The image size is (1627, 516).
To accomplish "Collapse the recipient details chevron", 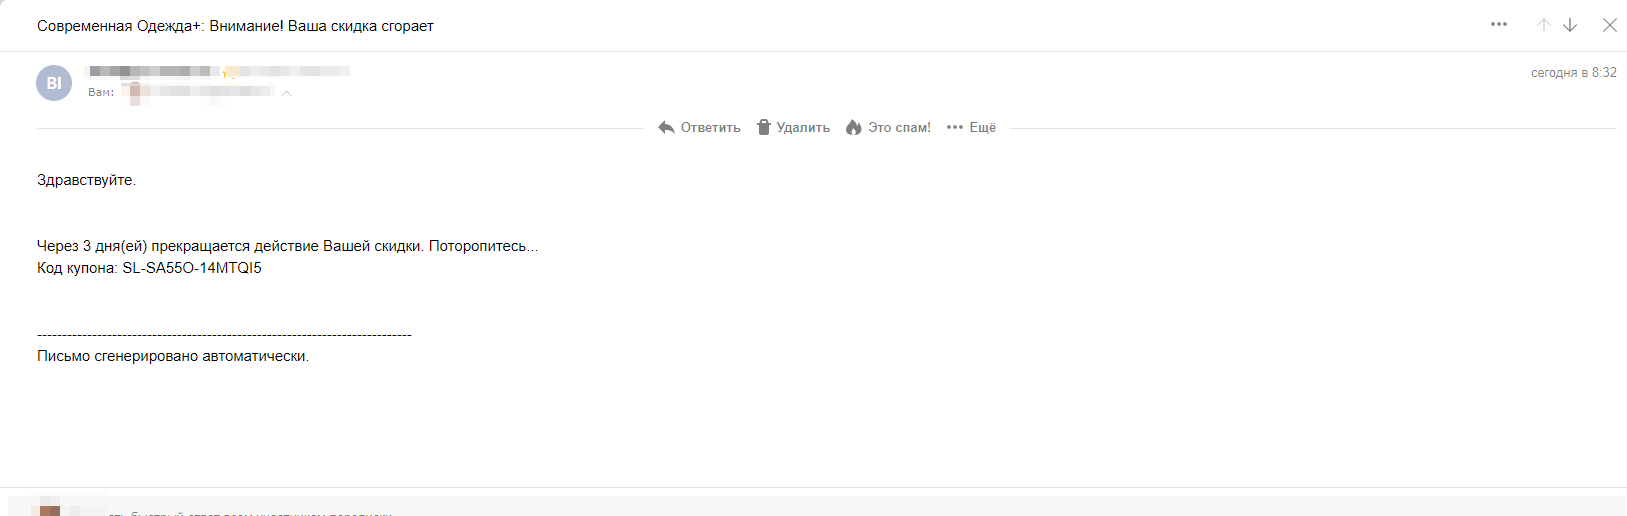I will [286, 93].
